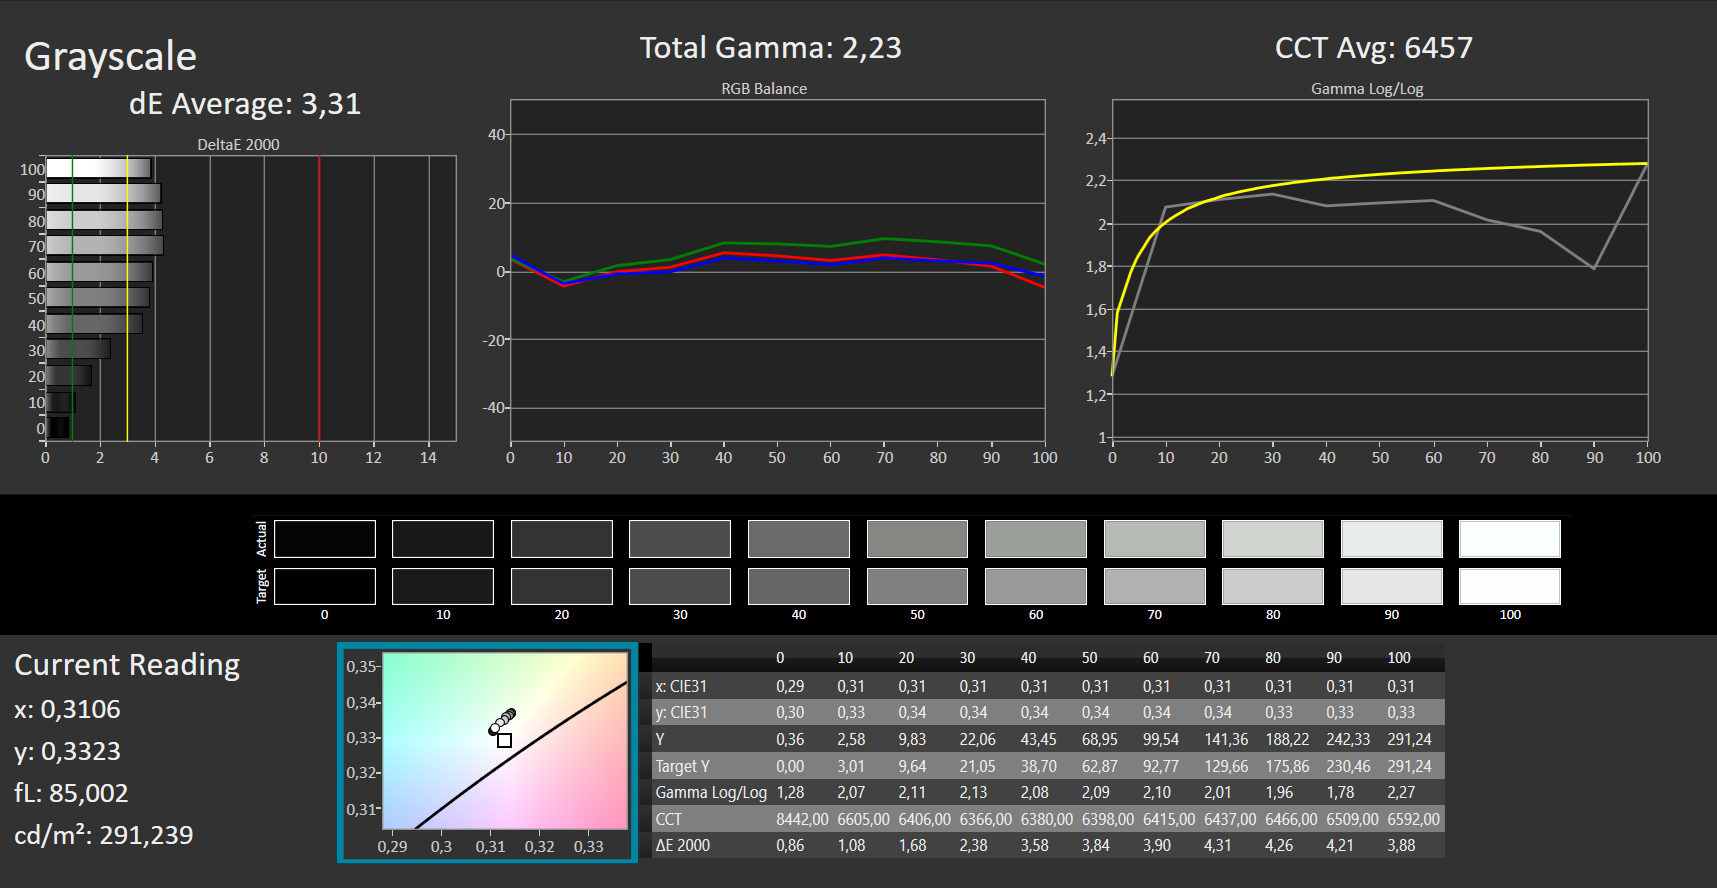Click the 70 bar in DeltaE chart

click(x=104, y=245)
